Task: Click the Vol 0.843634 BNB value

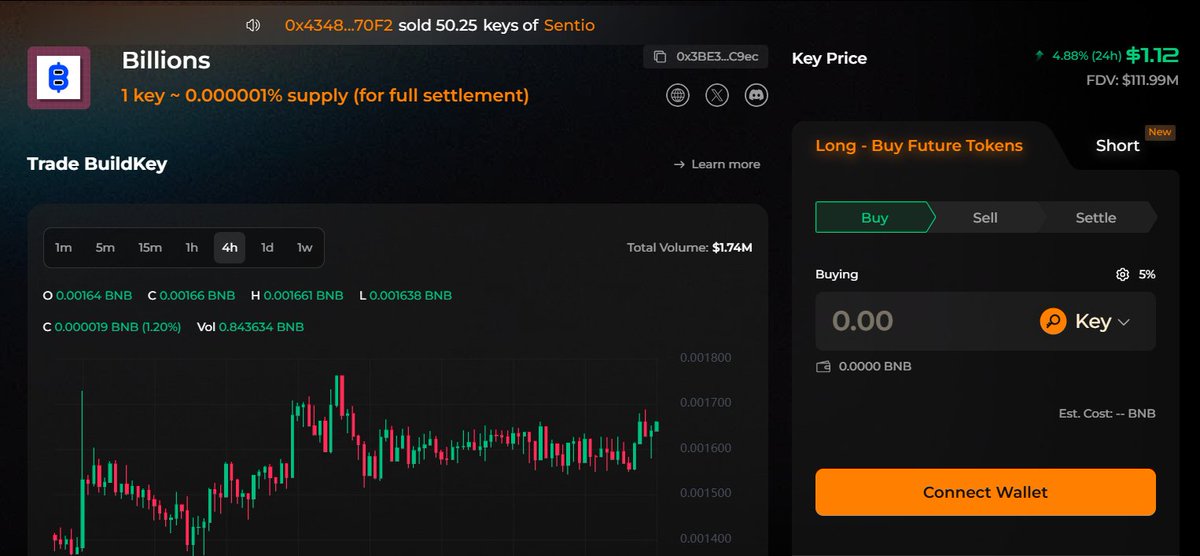Action: [x=250, y=327]
